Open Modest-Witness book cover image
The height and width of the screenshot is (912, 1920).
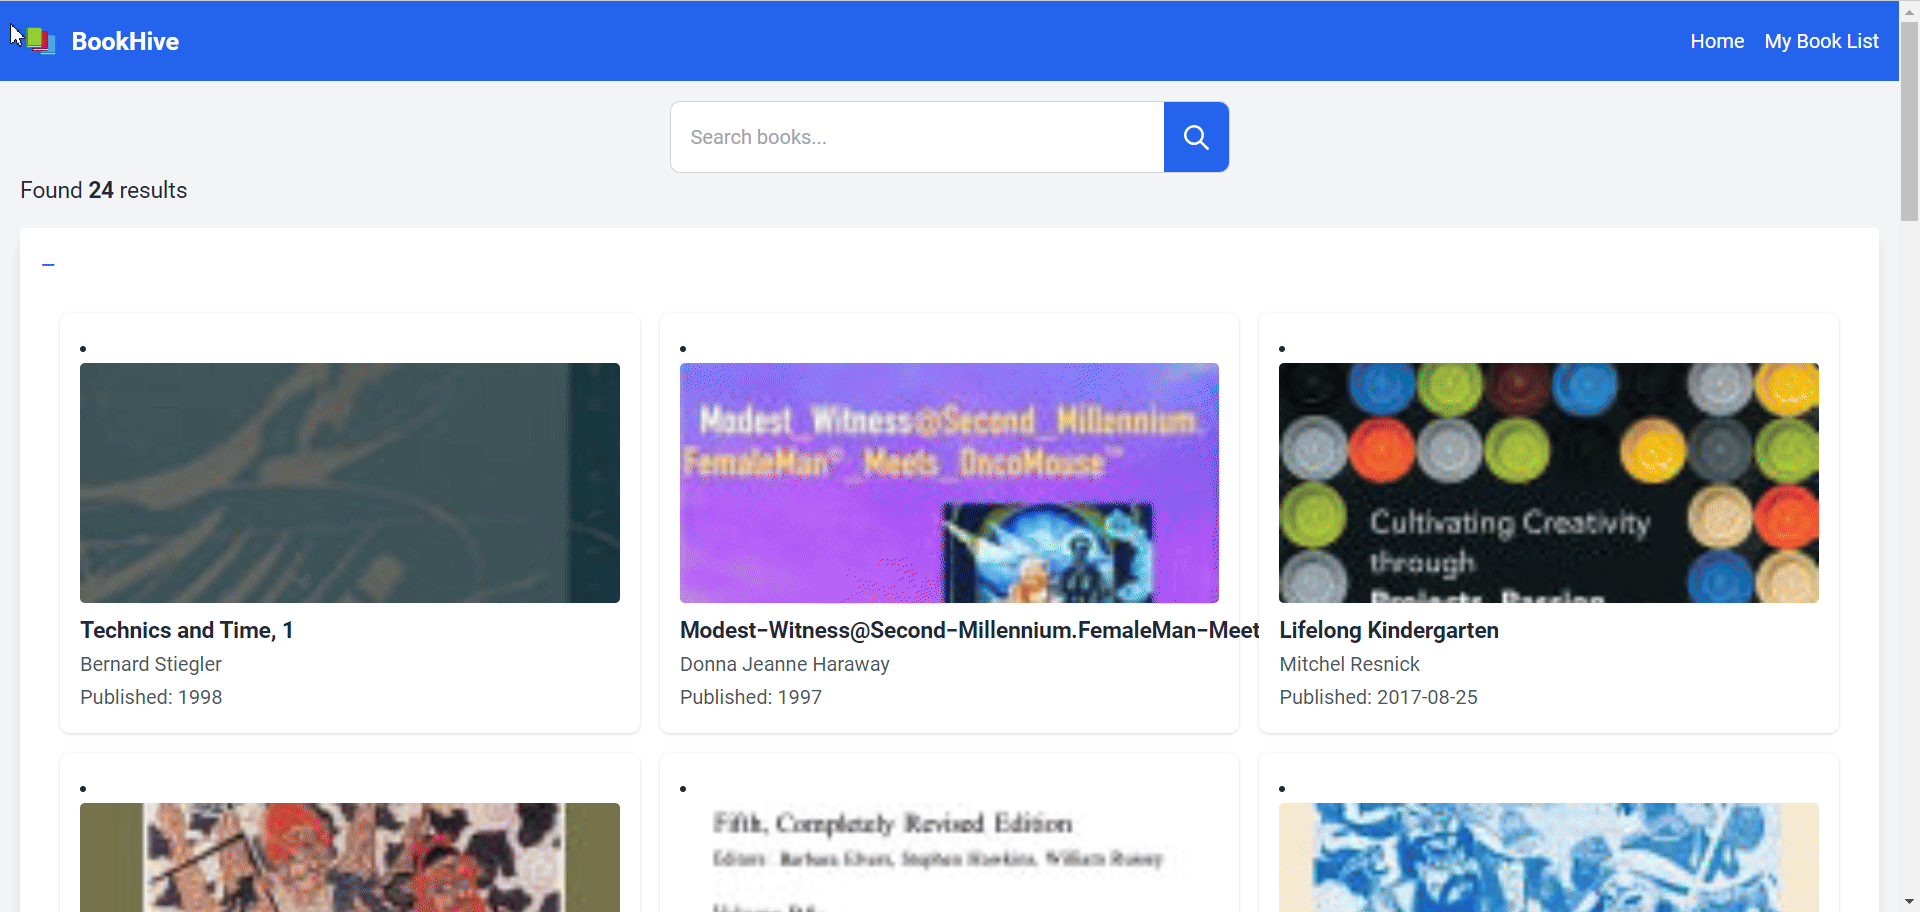949,483
